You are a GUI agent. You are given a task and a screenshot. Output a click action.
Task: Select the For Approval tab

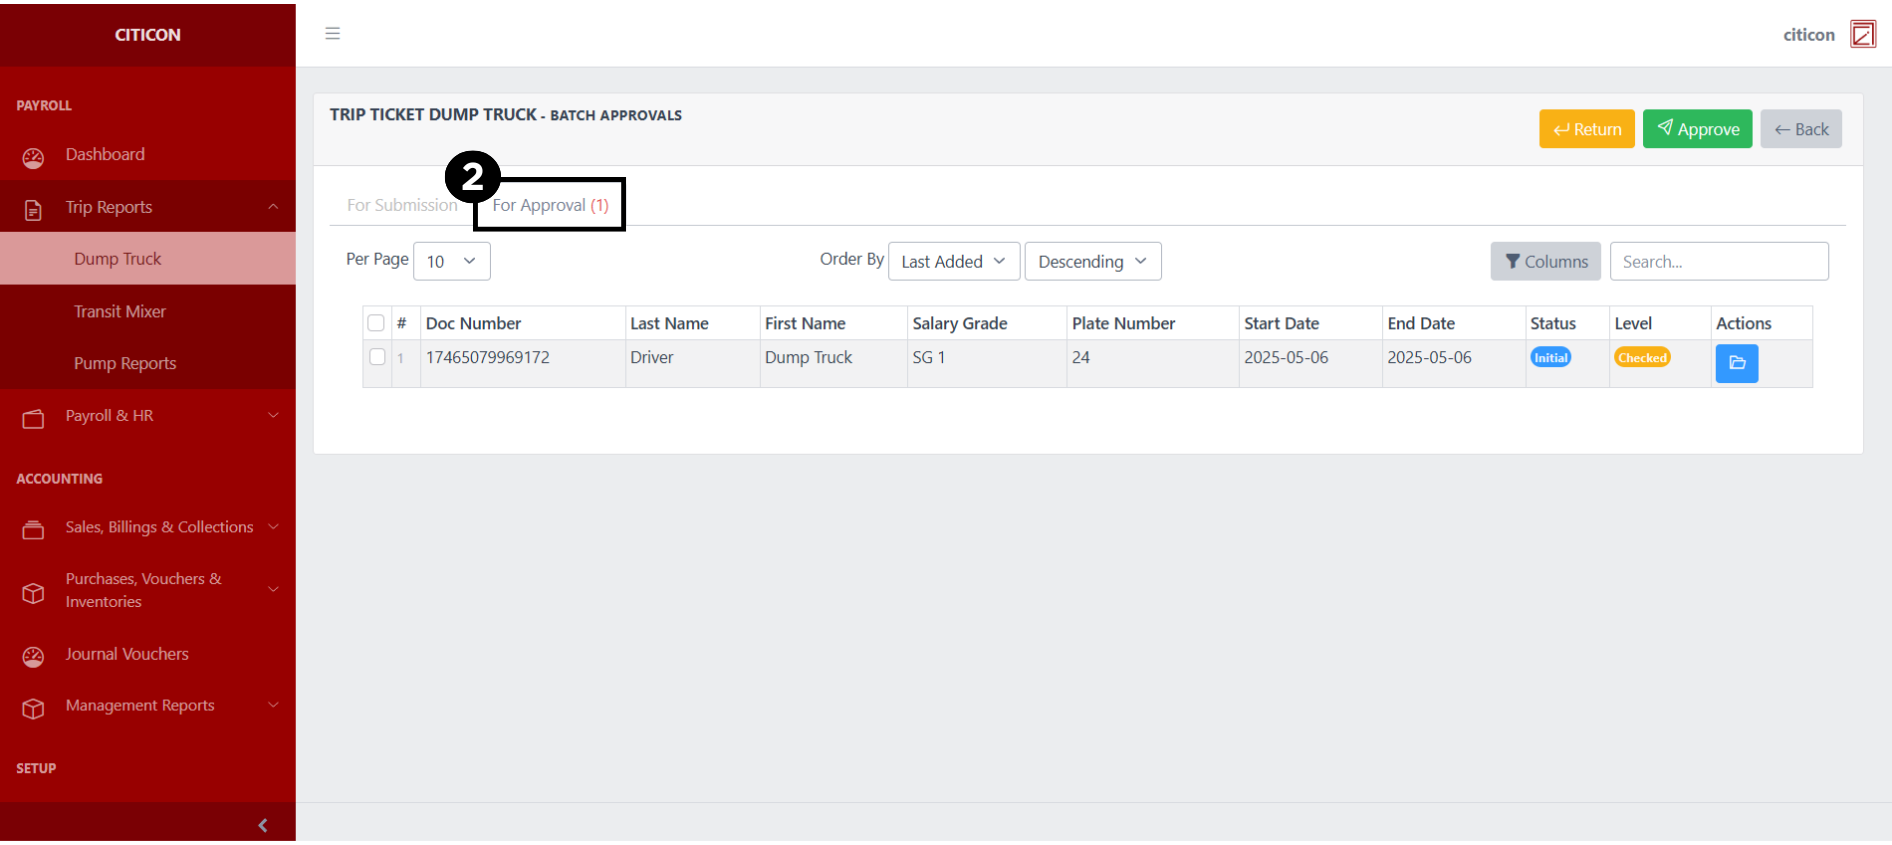(550, 205)
